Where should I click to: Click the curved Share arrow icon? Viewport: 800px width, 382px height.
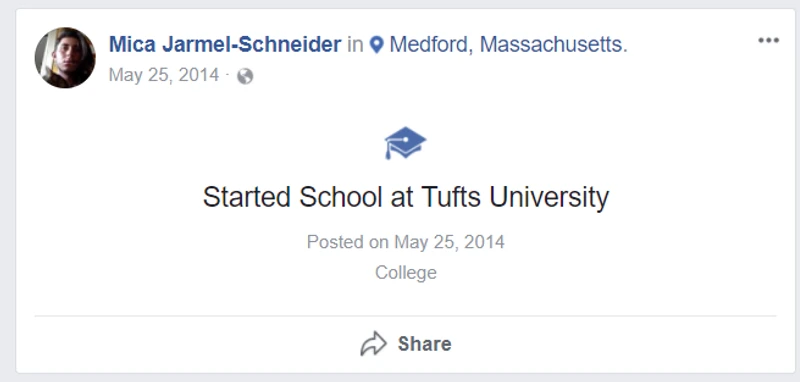(373, 344)
